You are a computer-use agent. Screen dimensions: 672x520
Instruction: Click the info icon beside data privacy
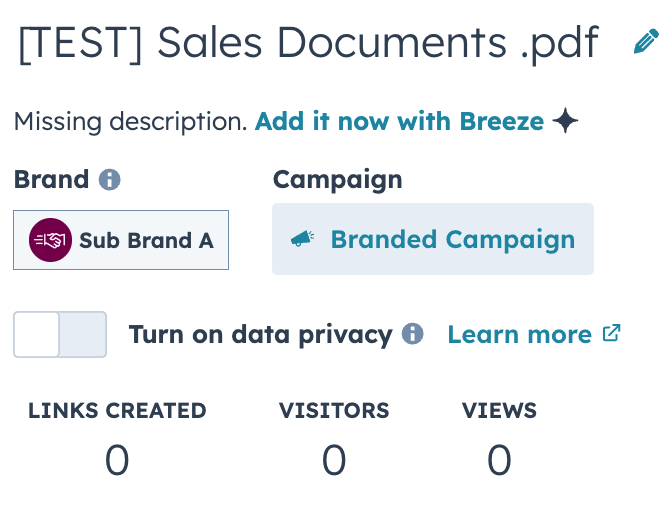click(x=412, y=334)
